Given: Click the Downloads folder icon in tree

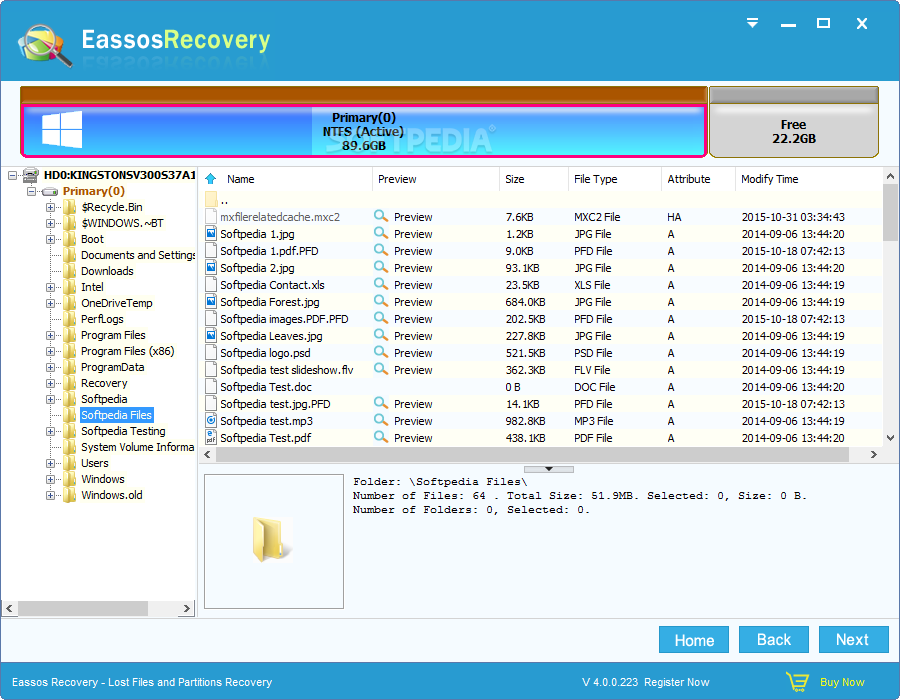Looking at the screenshot, I should [69, 271].
